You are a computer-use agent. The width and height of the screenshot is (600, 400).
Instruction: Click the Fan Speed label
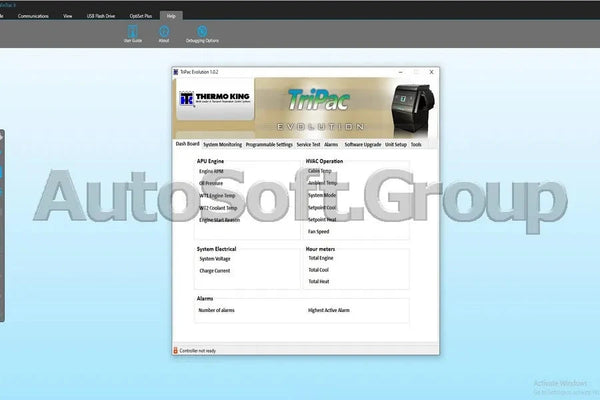click(318, 232)
